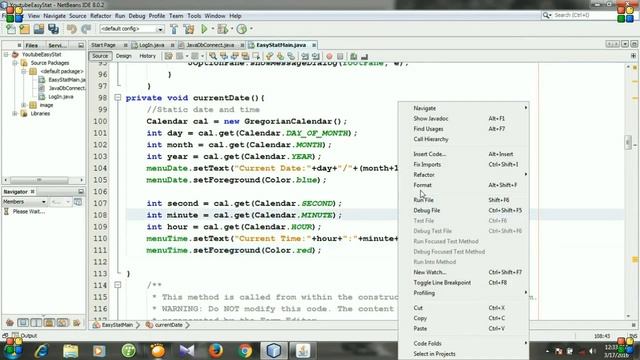Run the project with green play icon
Image resolution: width=640 pixels, height=360 pixels.
[204, 29]
